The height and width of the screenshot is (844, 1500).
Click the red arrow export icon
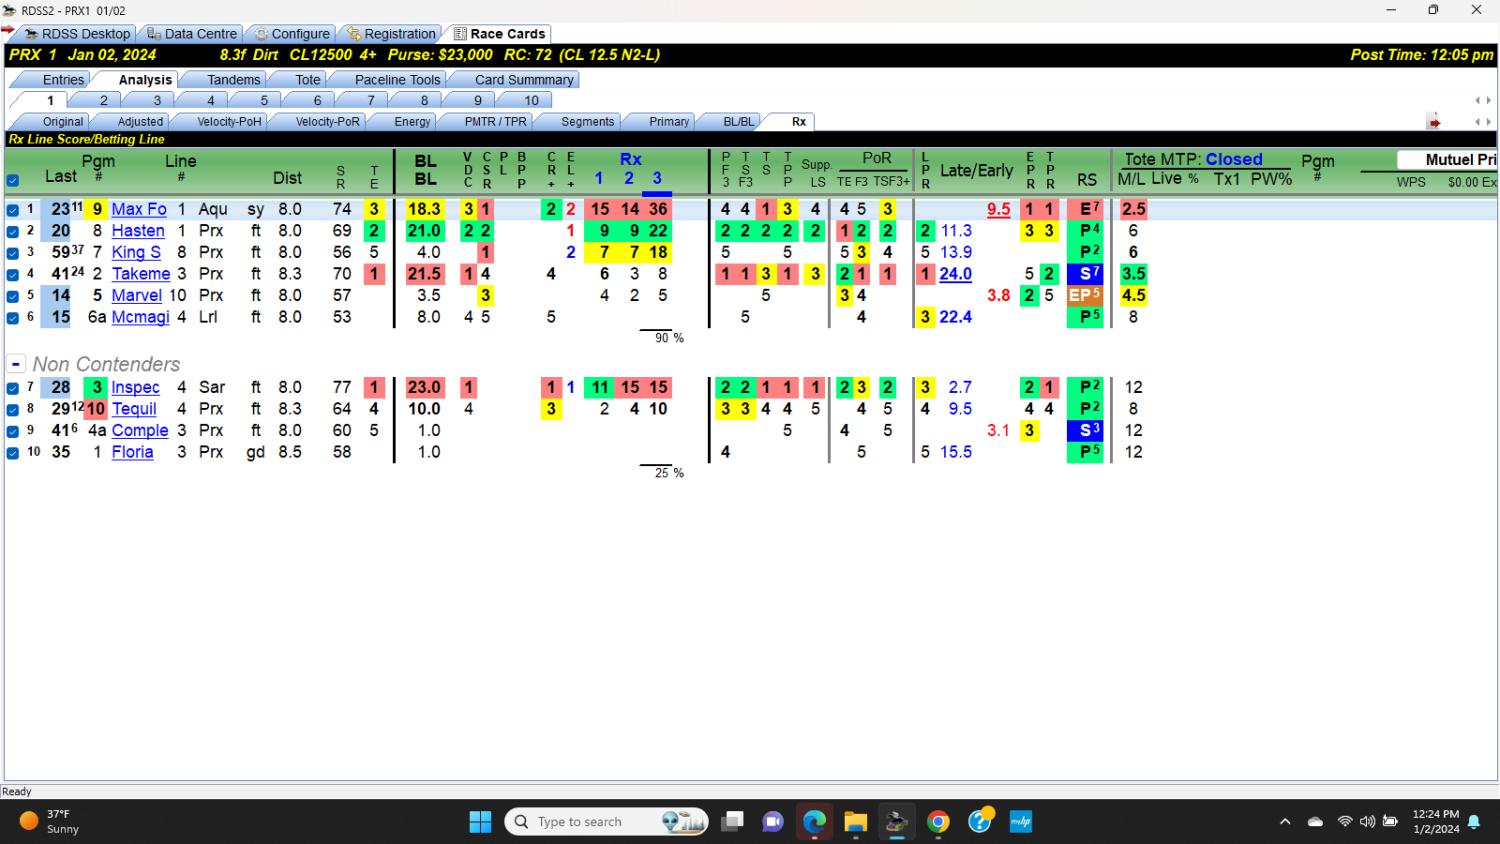(1434, 122)
